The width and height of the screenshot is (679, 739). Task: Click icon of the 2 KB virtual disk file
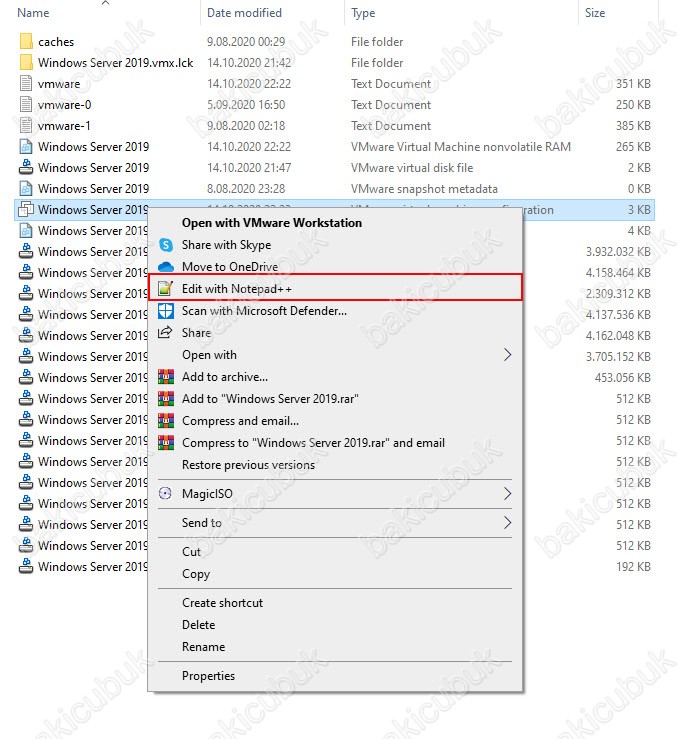(26, 167)
